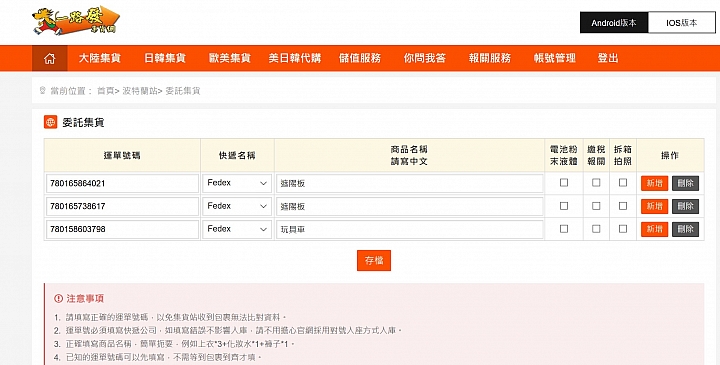This screenshot has height=365, width=720.
Task: Open the 帳號管理 menu
Action: click(555, 58)
